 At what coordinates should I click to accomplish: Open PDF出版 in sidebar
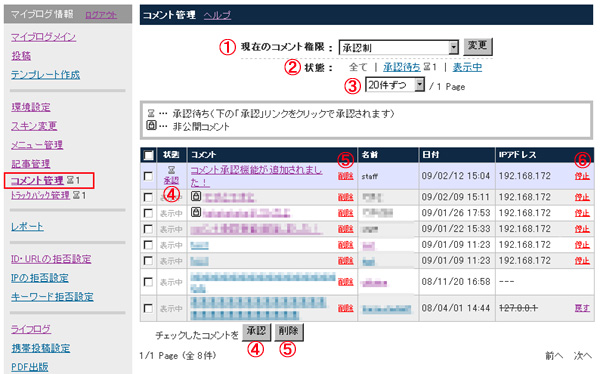(x=30, y=367)
